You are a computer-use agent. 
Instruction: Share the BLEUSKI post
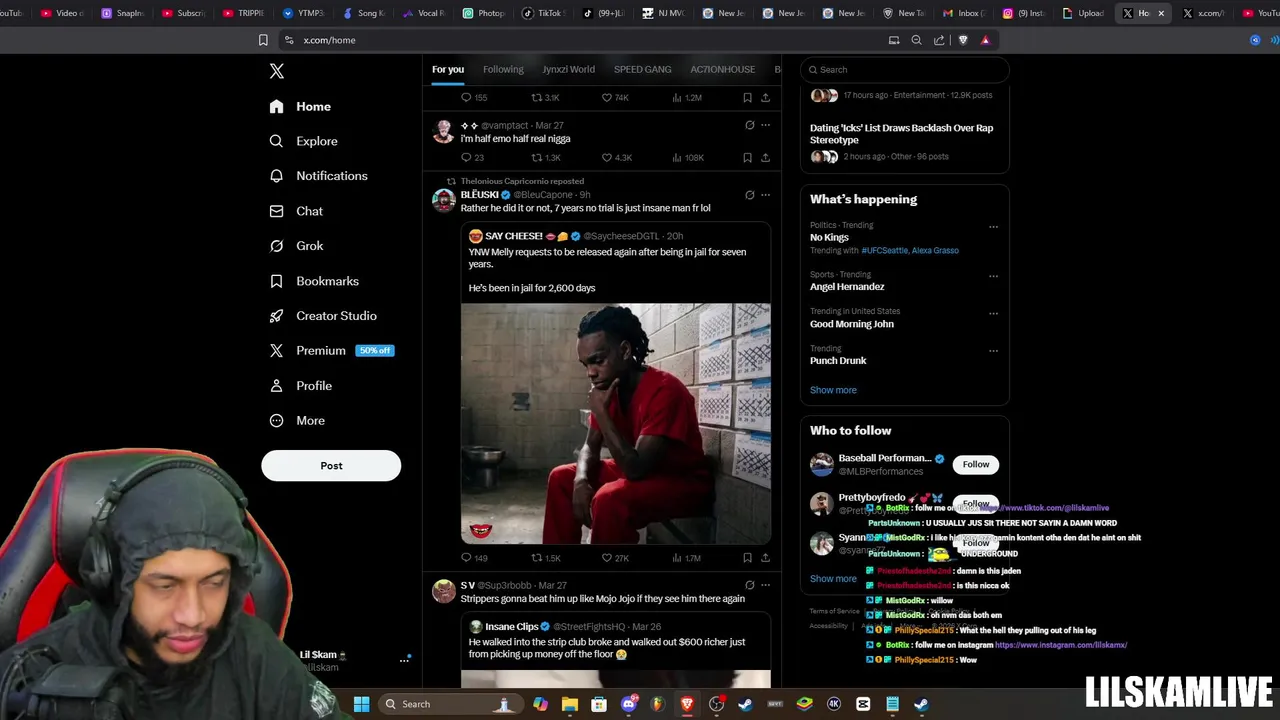[765, 558]
